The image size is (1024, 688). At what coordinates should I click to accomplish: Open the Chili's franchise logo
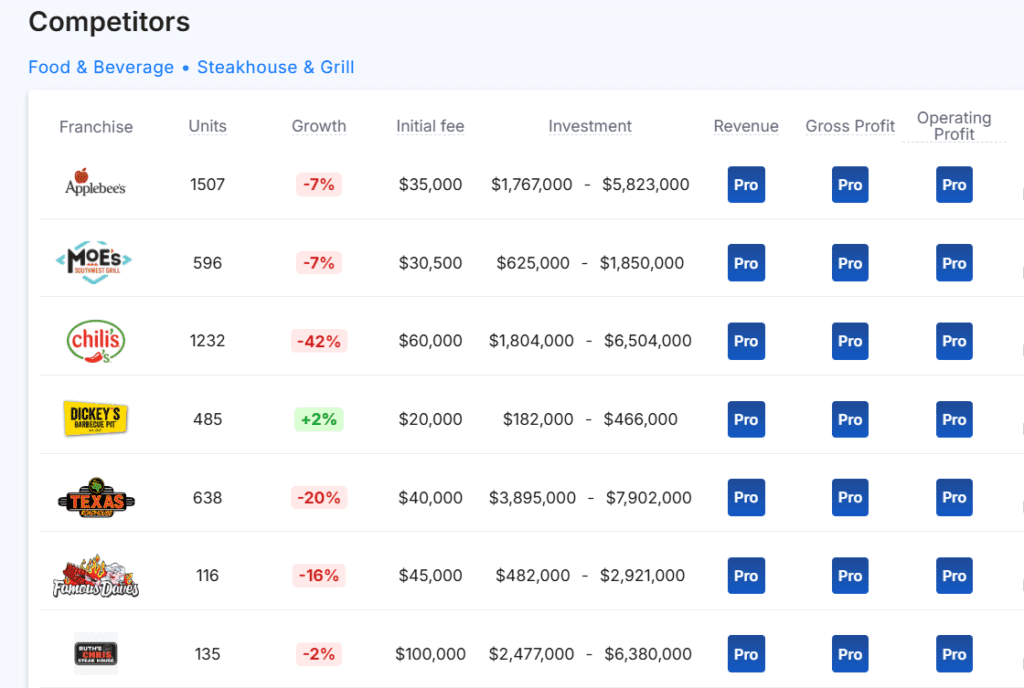coord(96,341)
